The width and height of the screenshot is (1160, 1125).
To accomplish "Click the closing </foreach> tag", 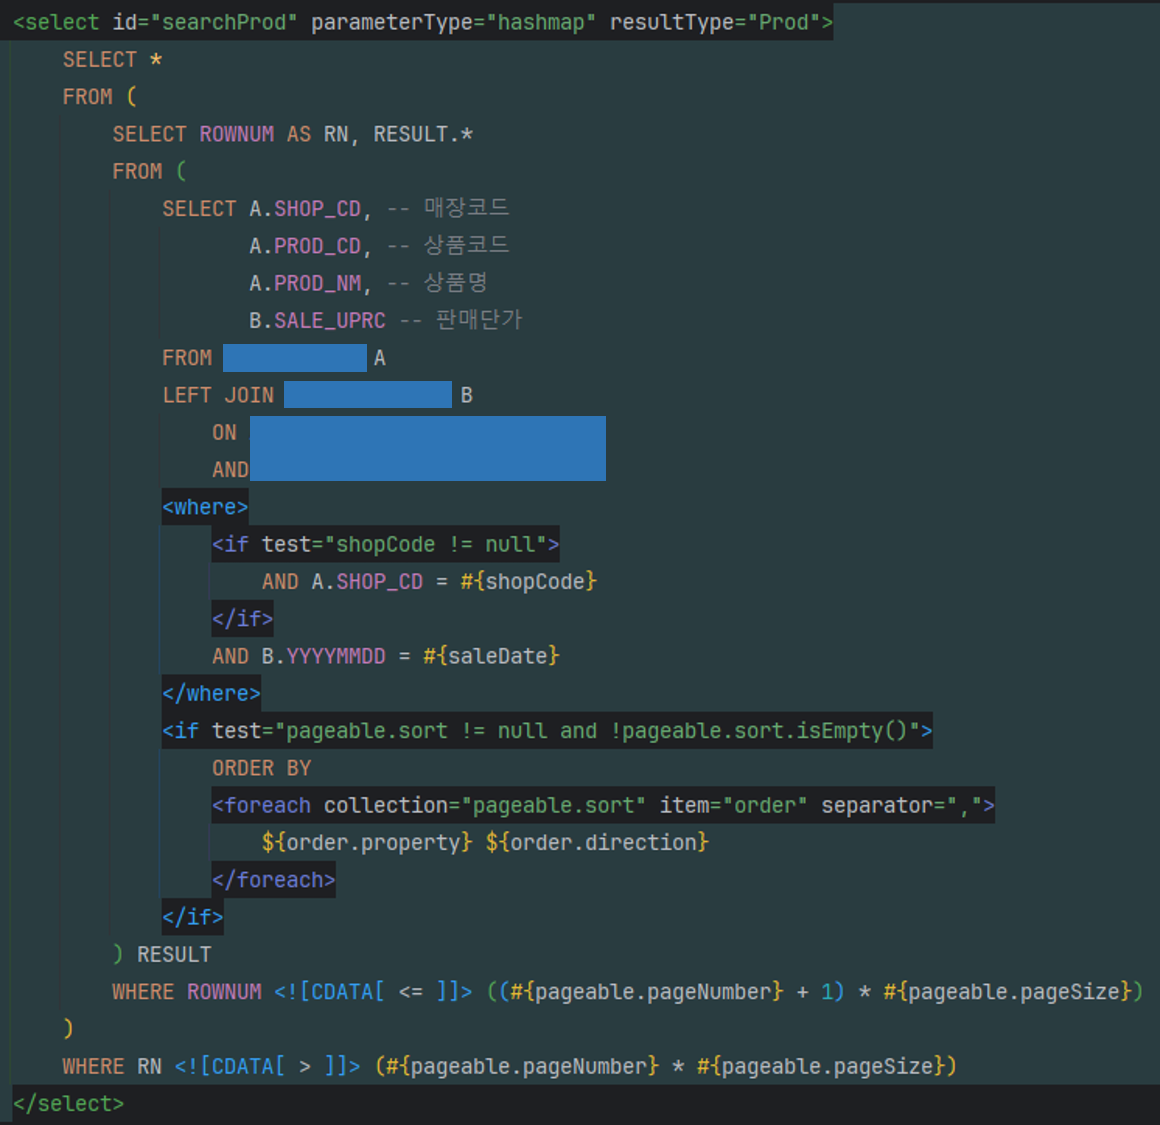I will (274, 880).
